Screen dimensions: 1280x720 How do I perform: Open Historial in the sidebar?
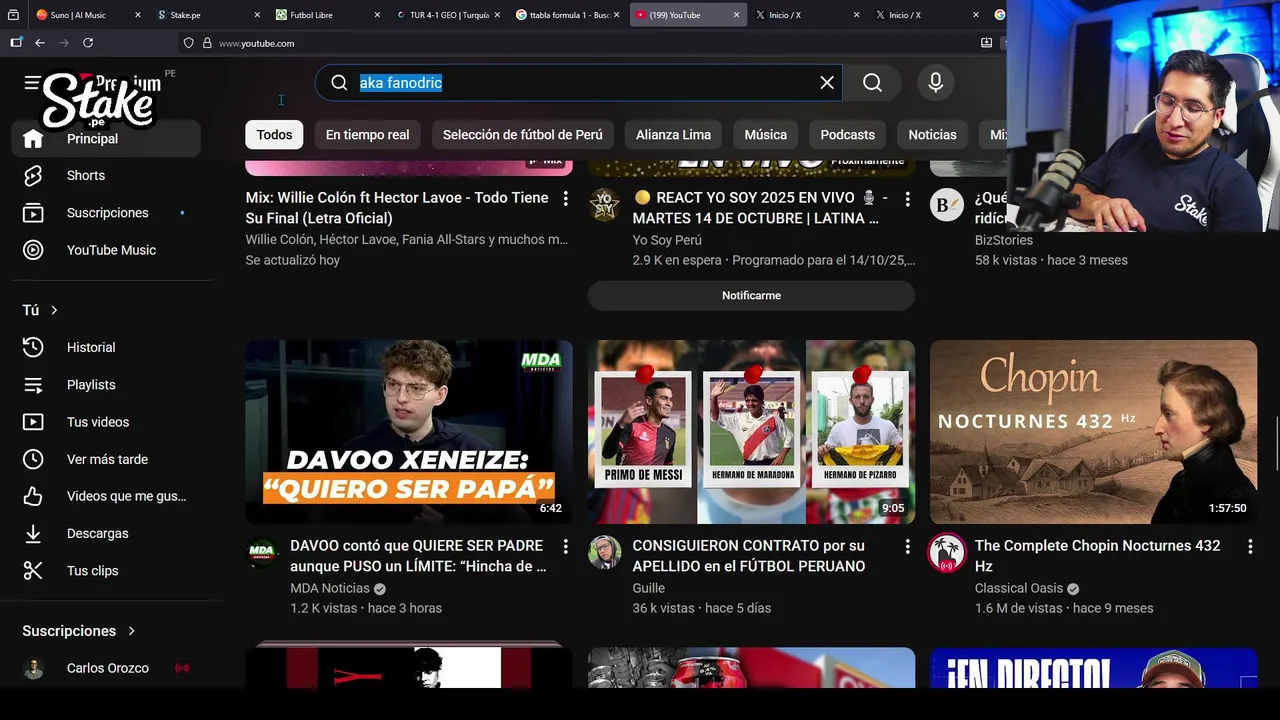(x=106, y=347)
